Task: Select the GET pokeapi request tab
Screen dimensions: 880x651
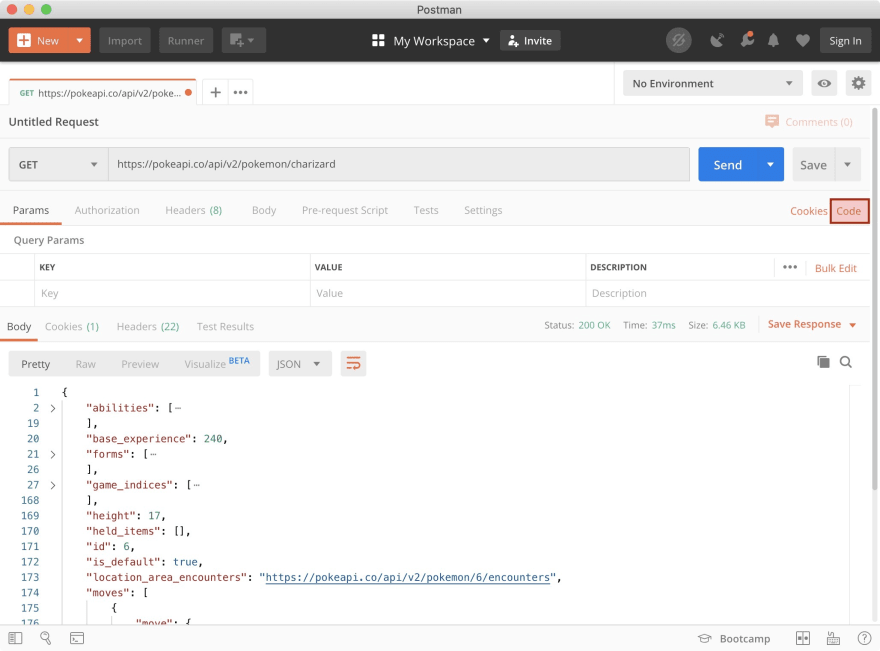Action: [x=103, y=93]
